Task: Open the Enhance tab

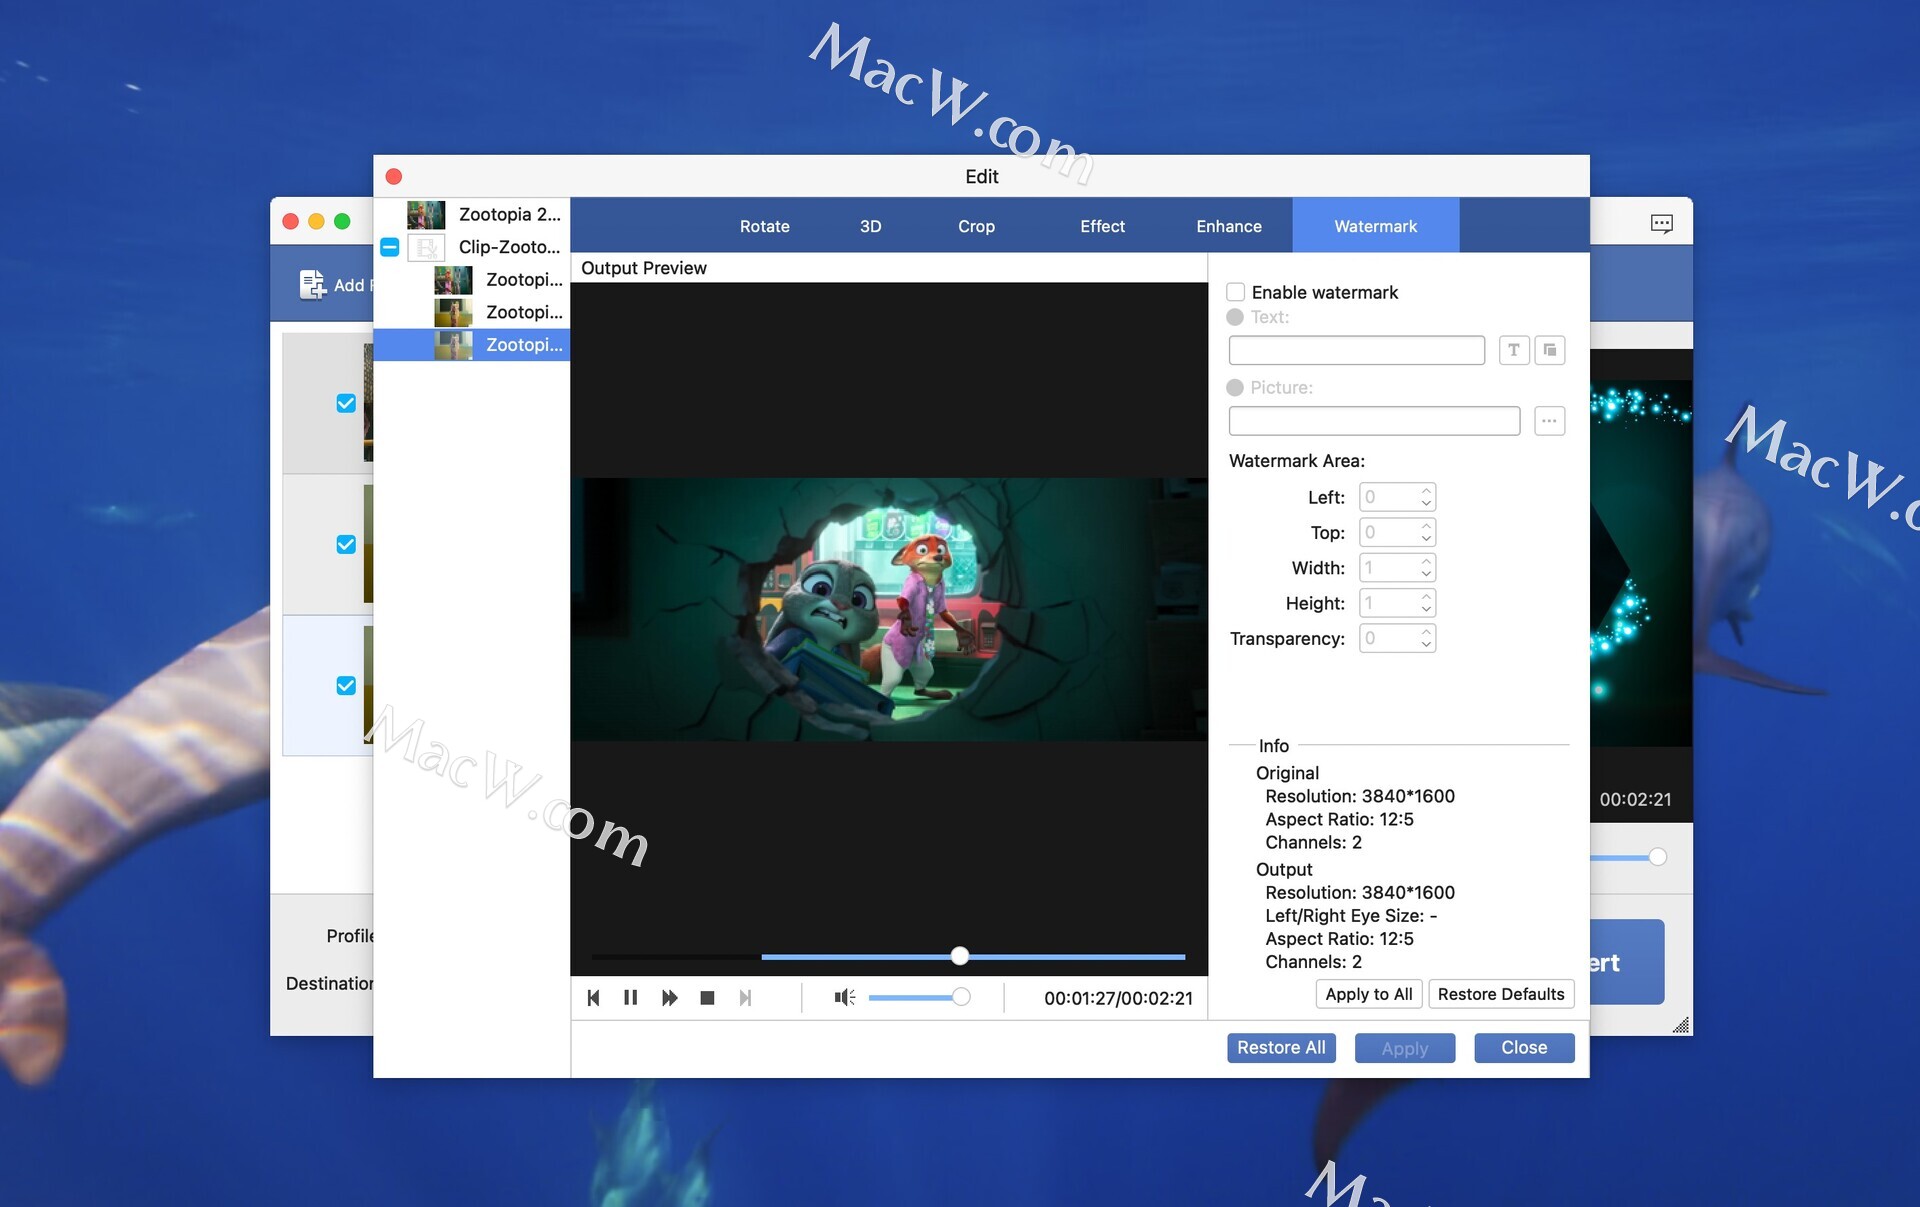Action: pos(1228,226)
